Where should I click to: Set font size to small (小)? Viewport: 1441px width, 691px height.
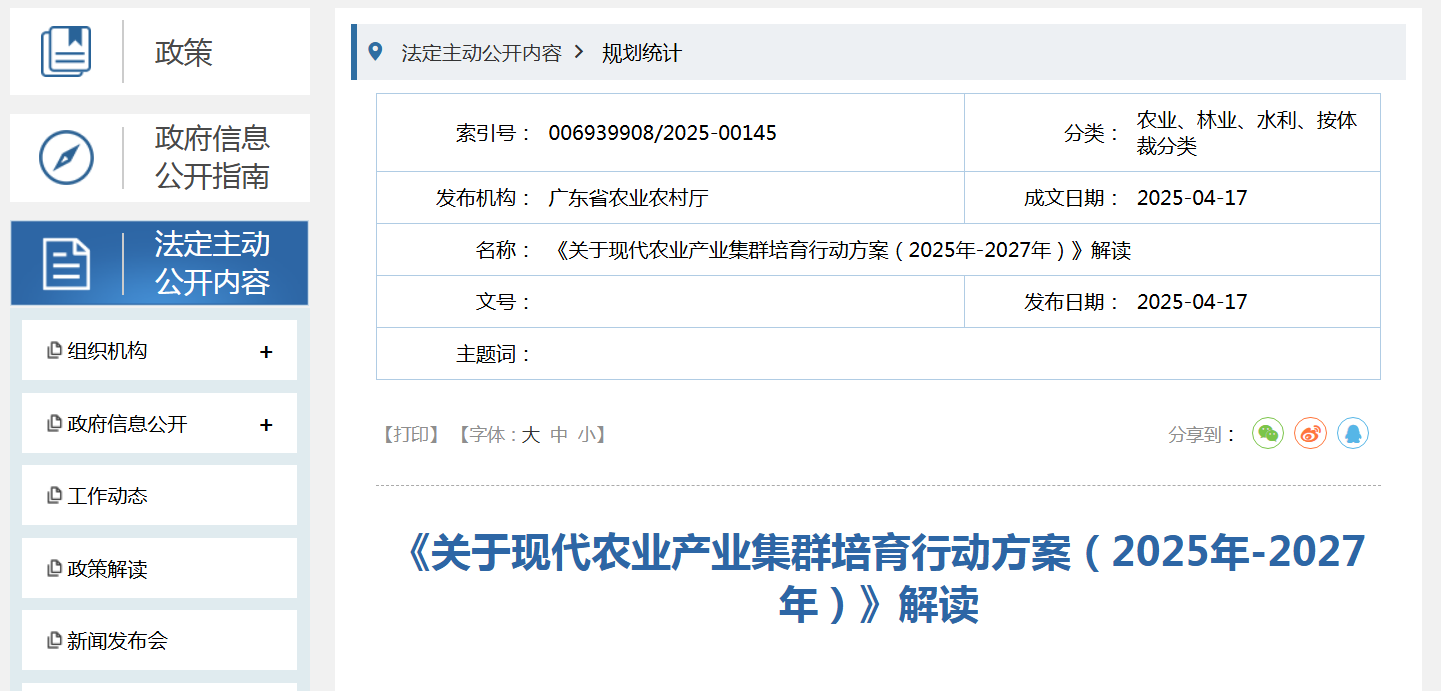tap(586, 435)
